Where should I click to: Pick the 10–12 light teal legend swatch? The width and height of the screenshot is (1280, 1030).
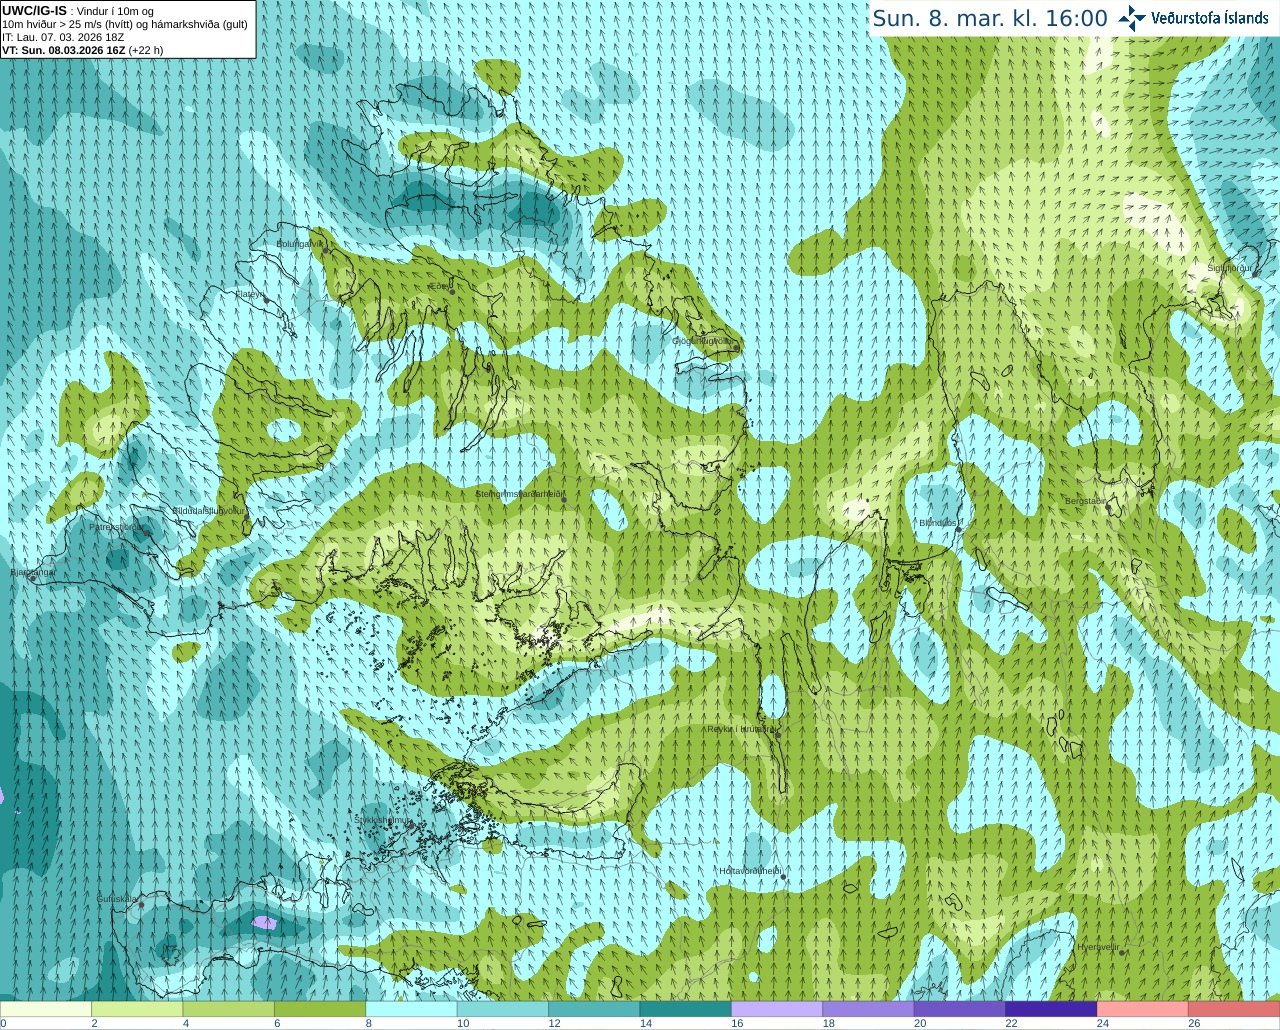pyautogui.click(x=503, y=1009)
